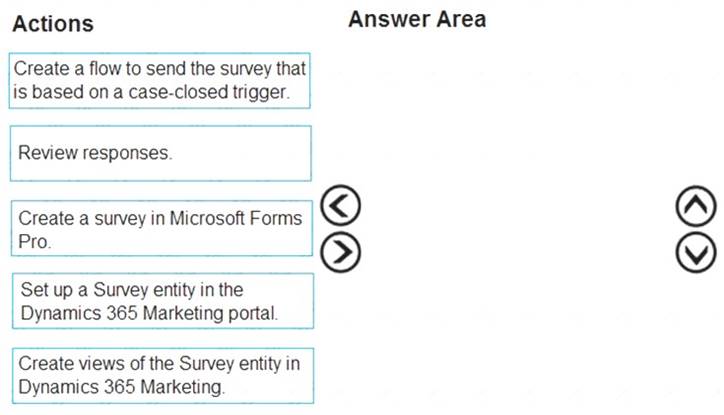Reorder selected answer upward with chevron
The width and height of the screenshot is (724, 415).
click(696, 206)
